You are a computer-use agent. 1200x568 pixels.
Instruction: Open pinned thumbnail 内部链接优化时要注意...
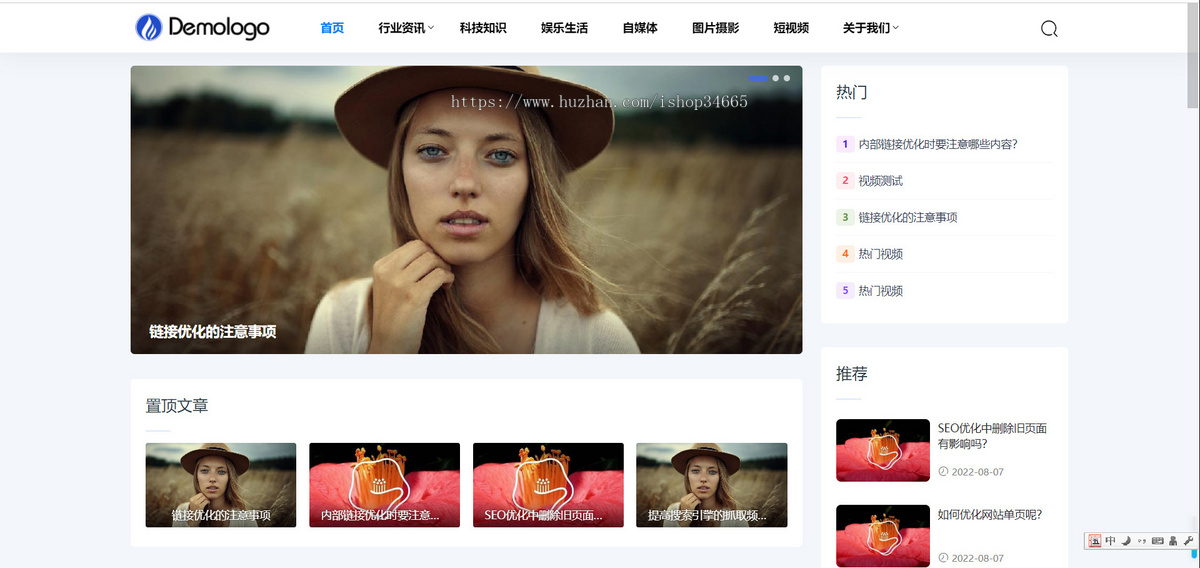click(x=384, y=485)
